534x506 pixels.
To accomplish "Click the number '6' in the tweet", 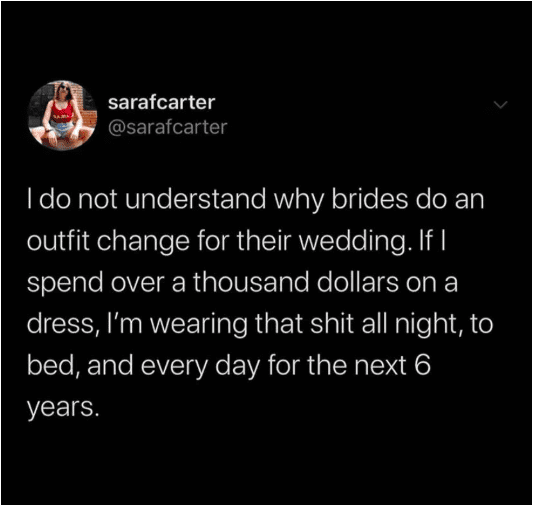I will (423, 365).
